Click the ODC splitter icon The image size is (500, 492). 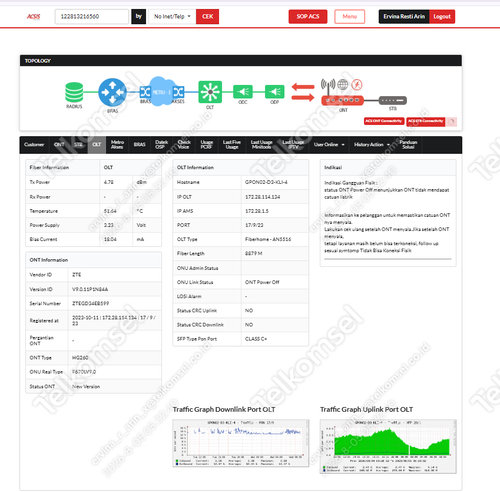(243, 92)
